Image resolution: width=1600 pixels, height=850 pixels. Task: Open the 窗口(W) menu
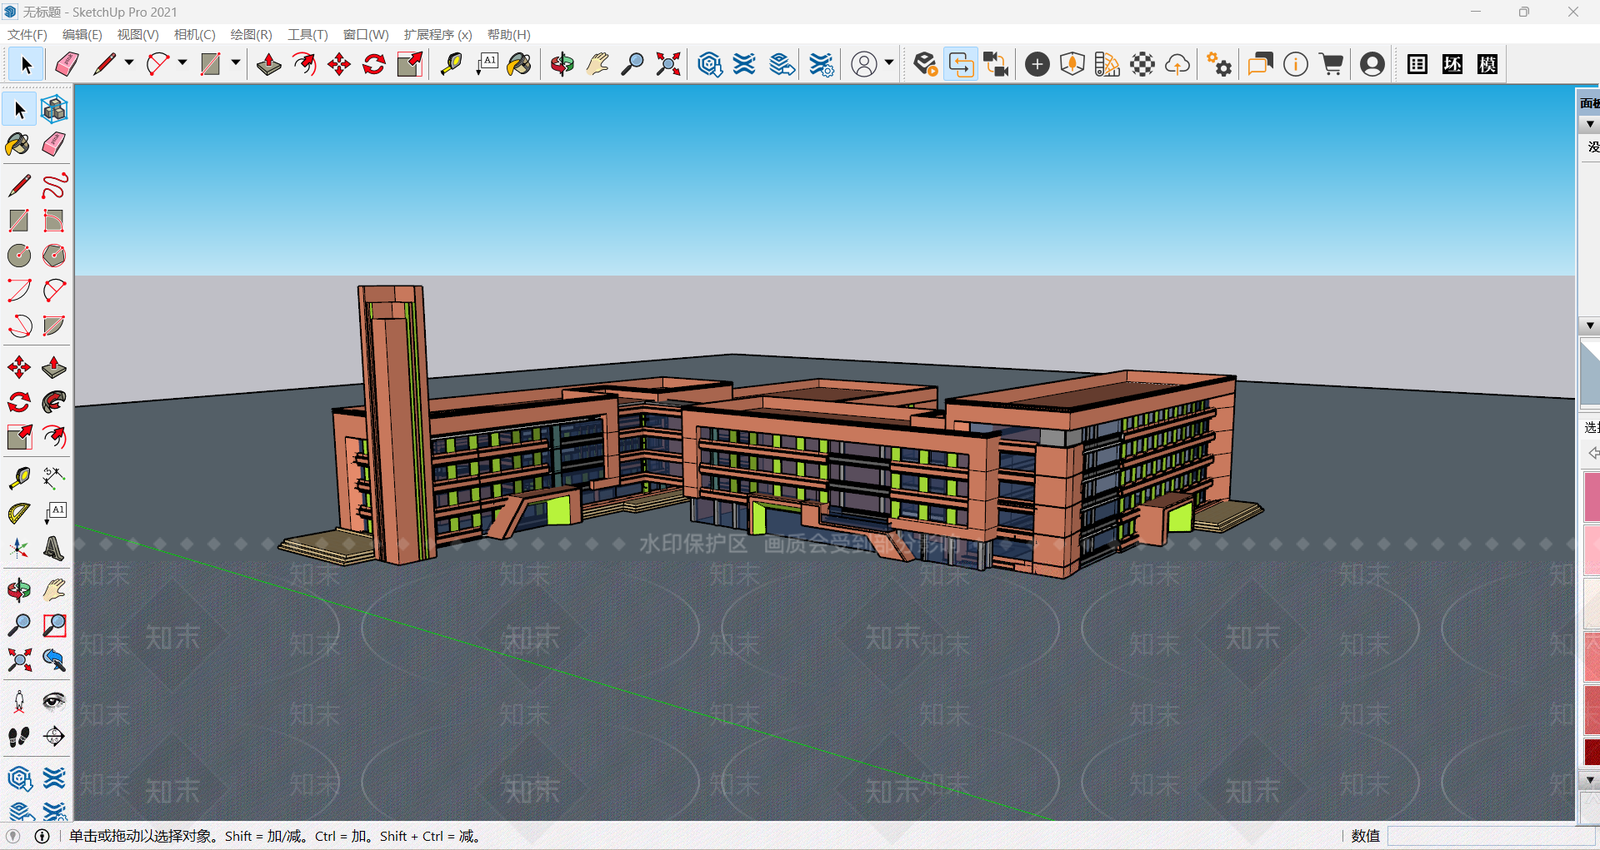click(365, 34)
